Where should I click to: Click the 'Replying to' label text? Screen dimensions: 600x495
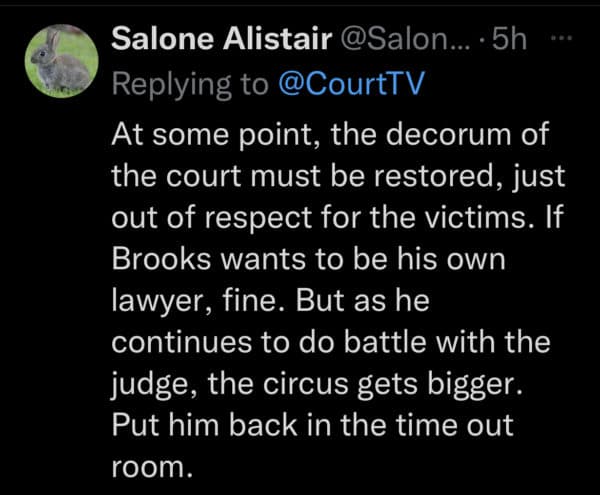point(190,85)
